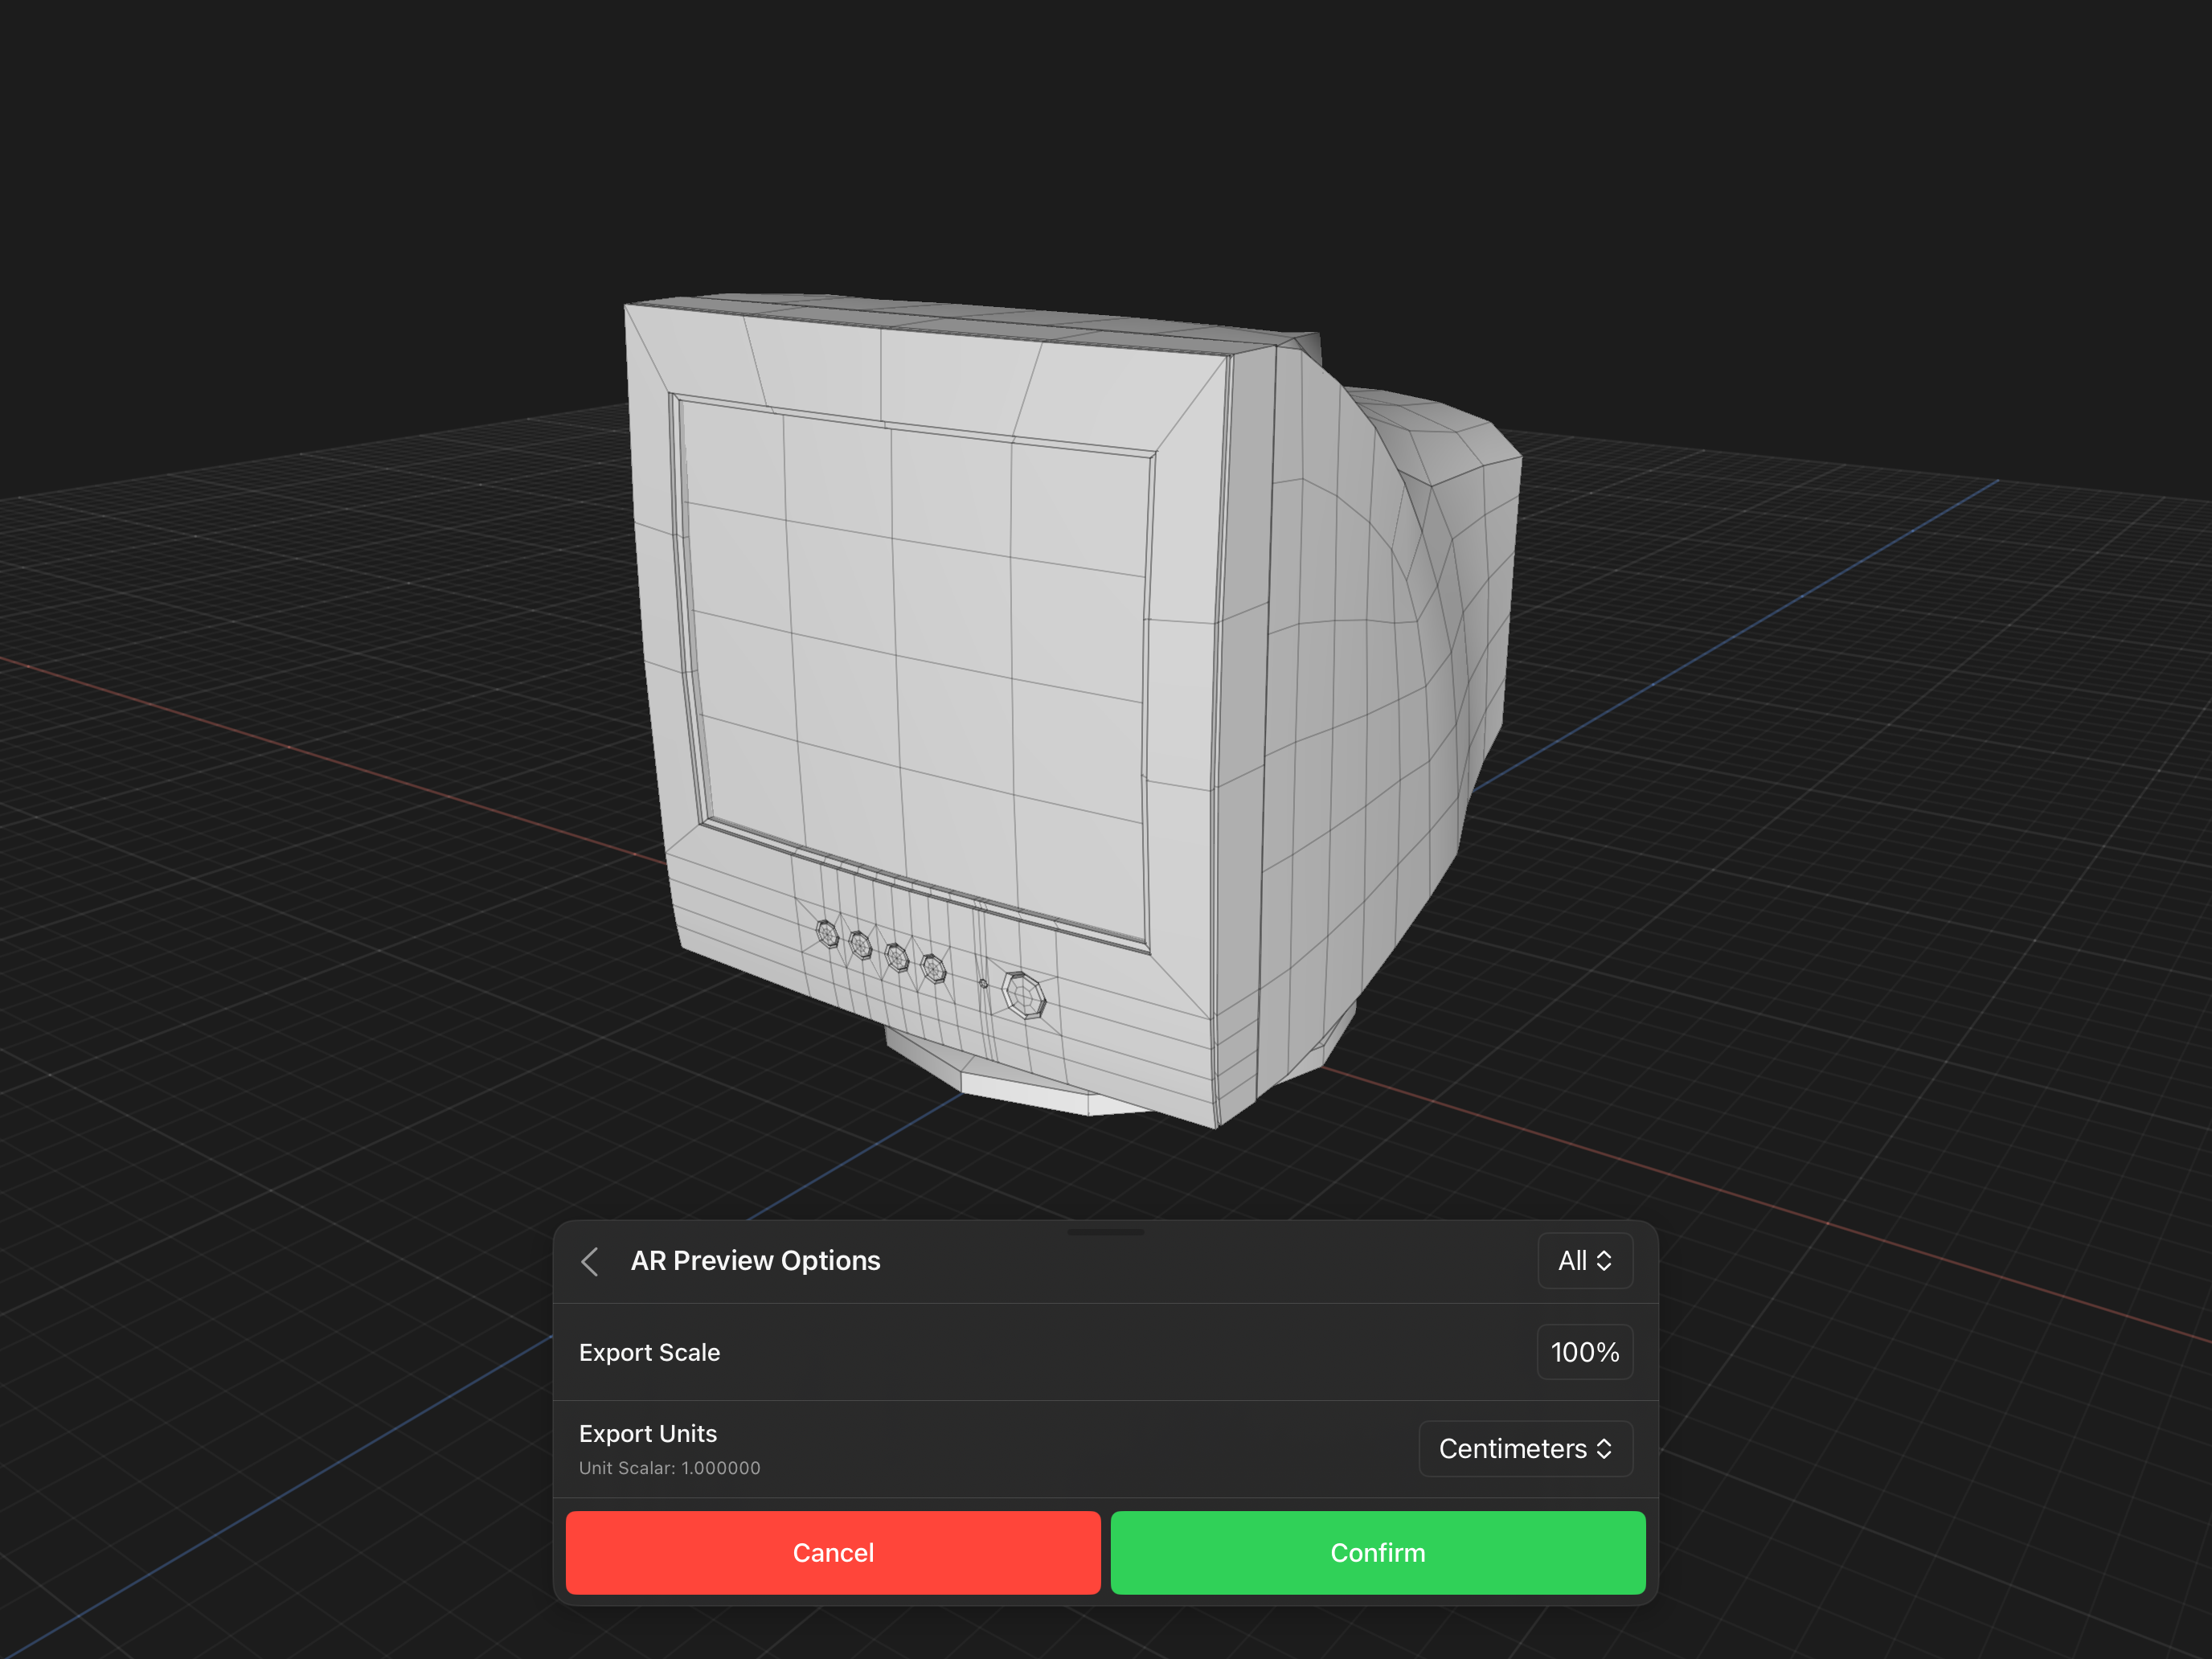Viewport: 2212px width, 1659px height.
Task: Click the Export Scale label
Action: point(649,1352)
